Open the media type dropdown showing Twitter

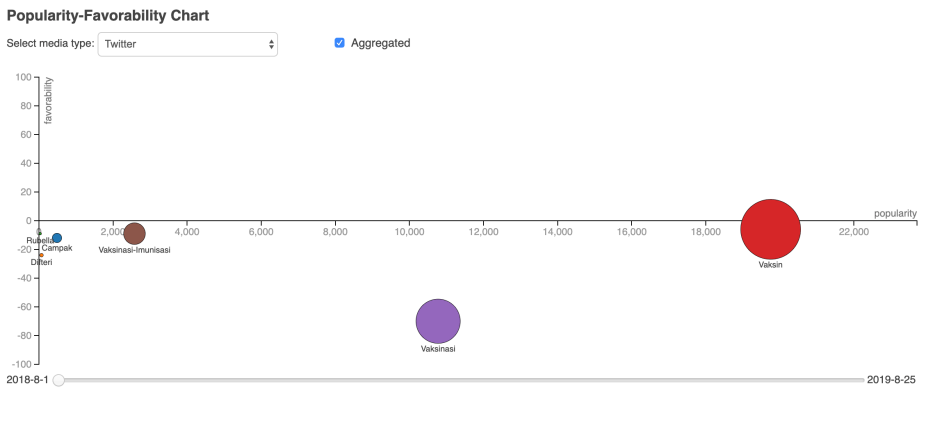(187, 44)
